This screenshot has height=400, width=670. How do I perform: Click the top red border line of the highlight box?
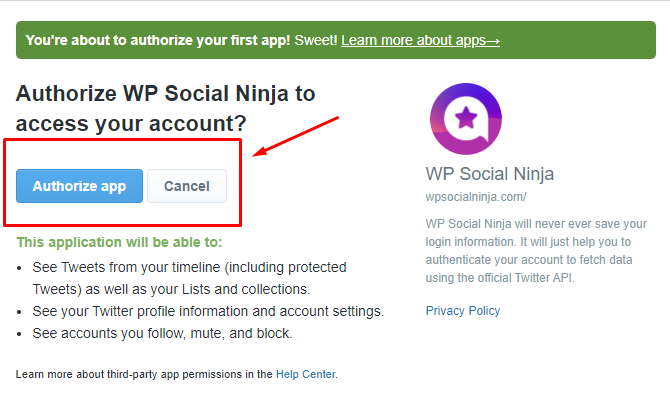[x=123, y=140]
